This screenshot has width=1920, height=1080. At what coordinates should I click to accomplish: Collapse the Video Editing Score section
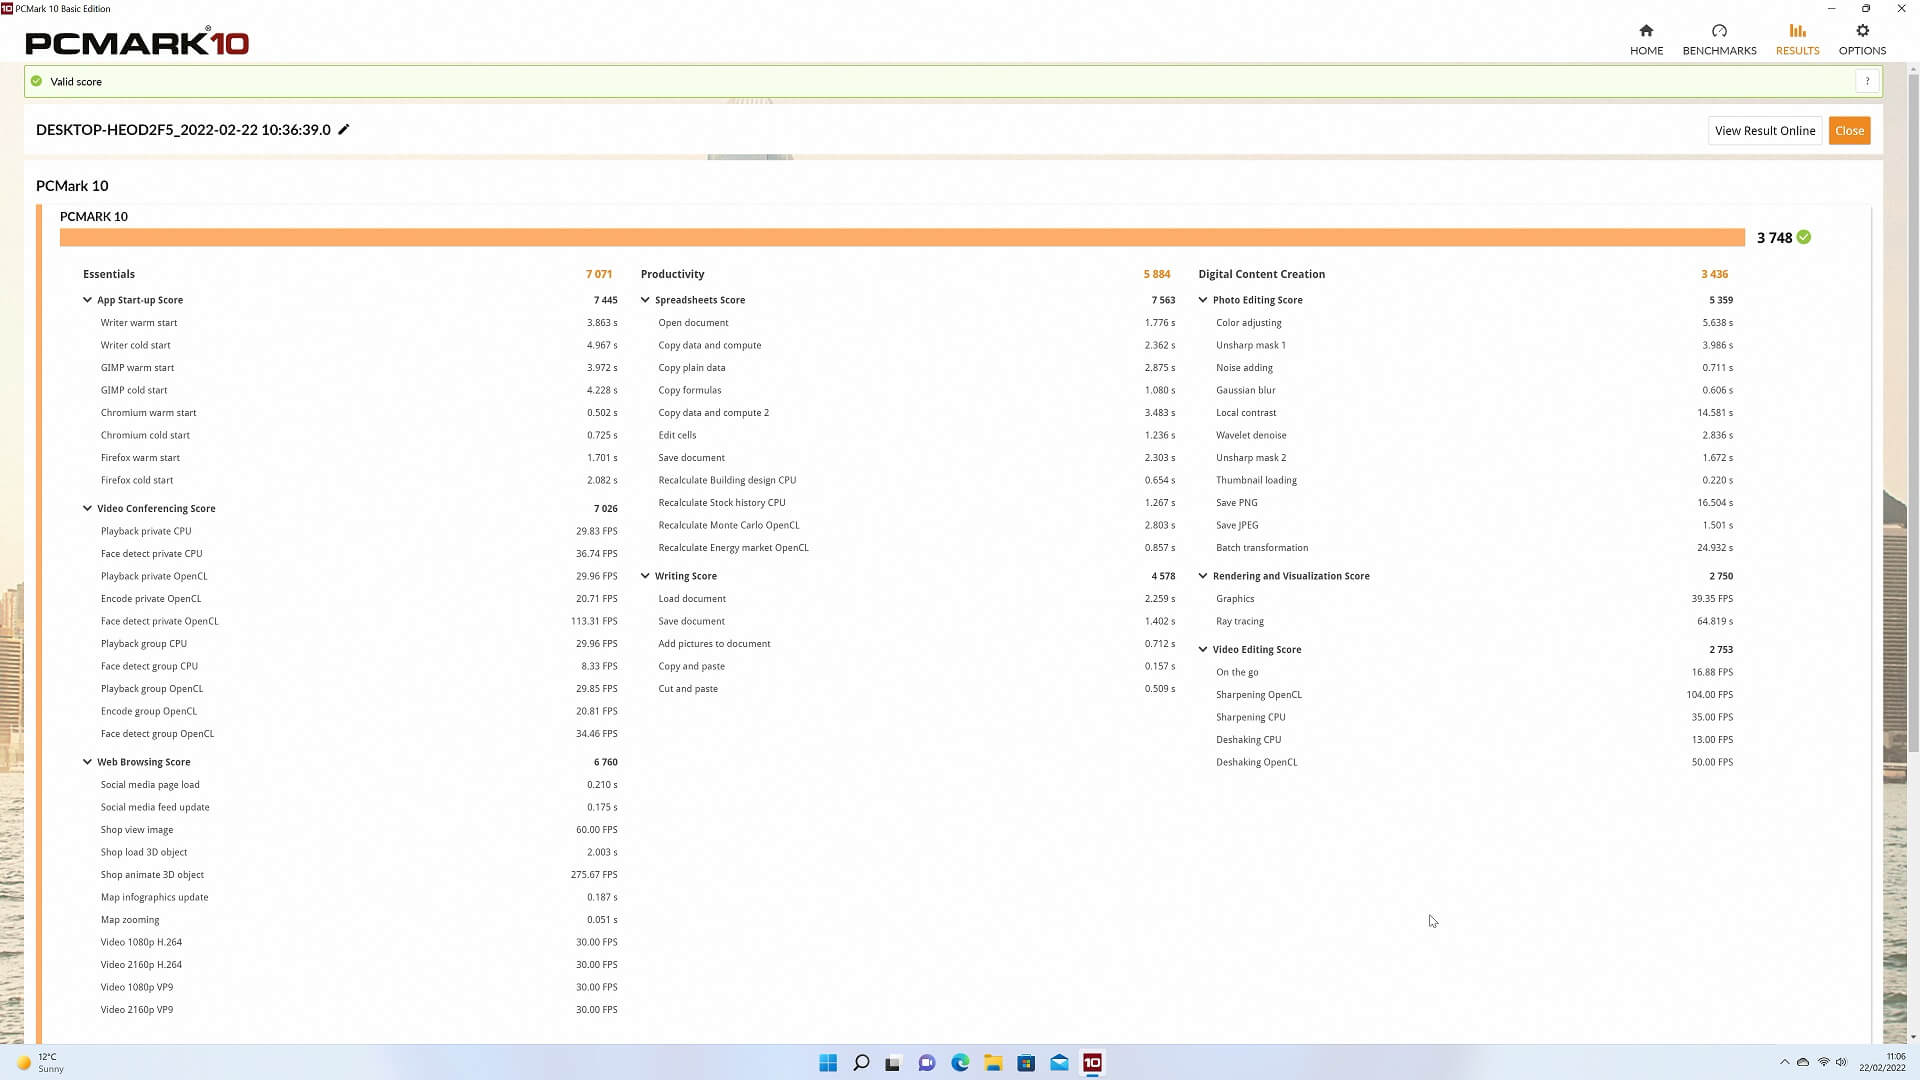click(1203, 649)
